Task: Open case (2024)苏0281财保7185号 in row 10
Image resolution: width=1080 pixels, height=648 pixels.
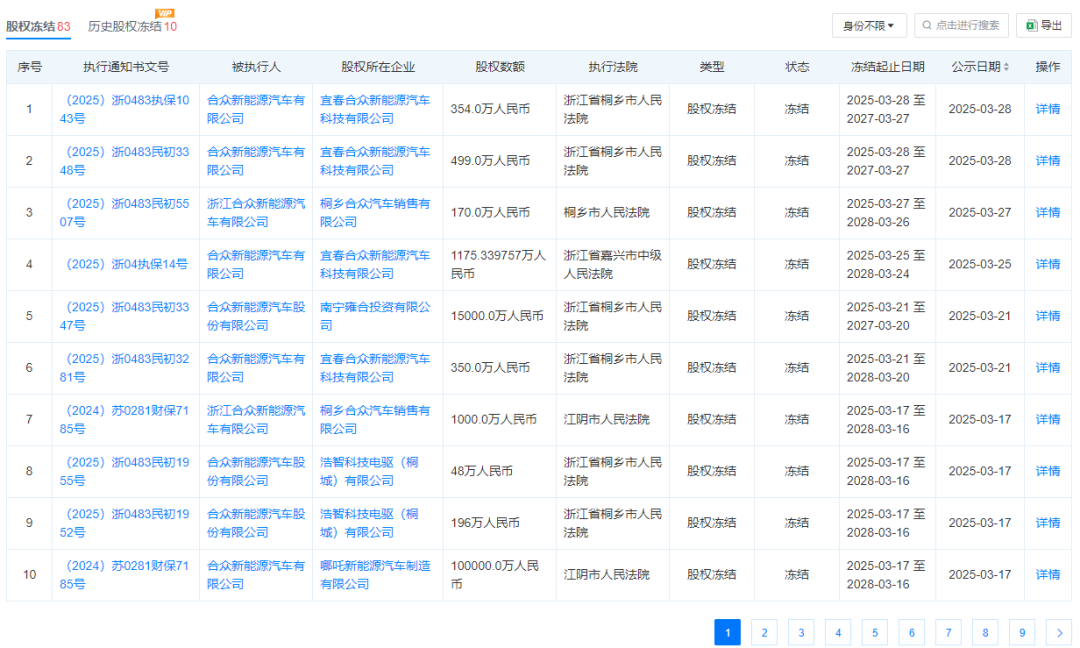Action: click(125, 574)
